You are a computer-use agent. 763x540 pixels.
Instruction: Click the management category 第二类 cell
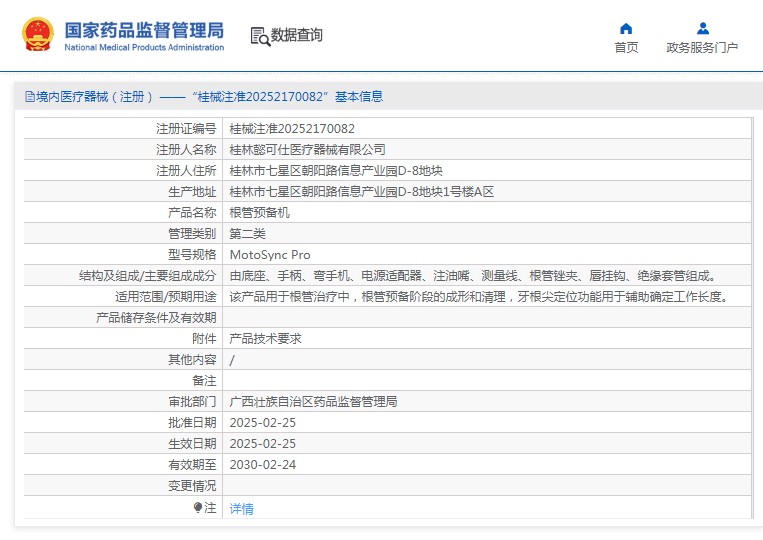247,234
